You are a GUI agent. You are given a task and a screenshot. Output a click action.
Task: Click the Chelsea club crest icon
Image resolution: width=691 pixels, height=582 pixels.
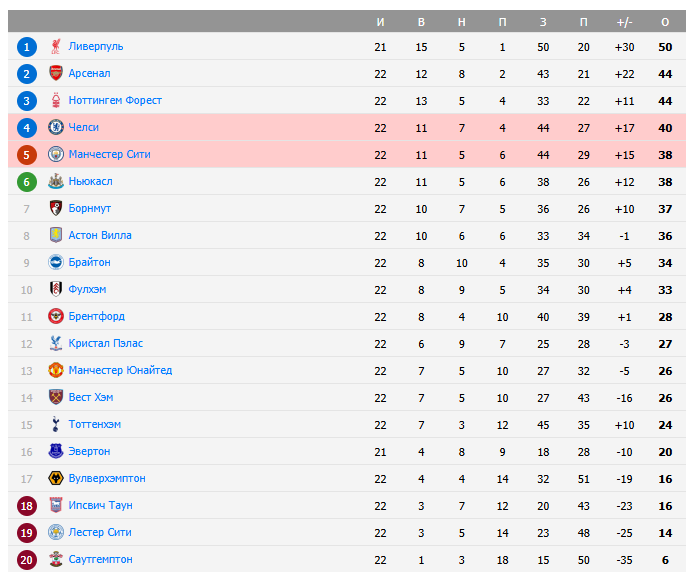coord(56,128)
